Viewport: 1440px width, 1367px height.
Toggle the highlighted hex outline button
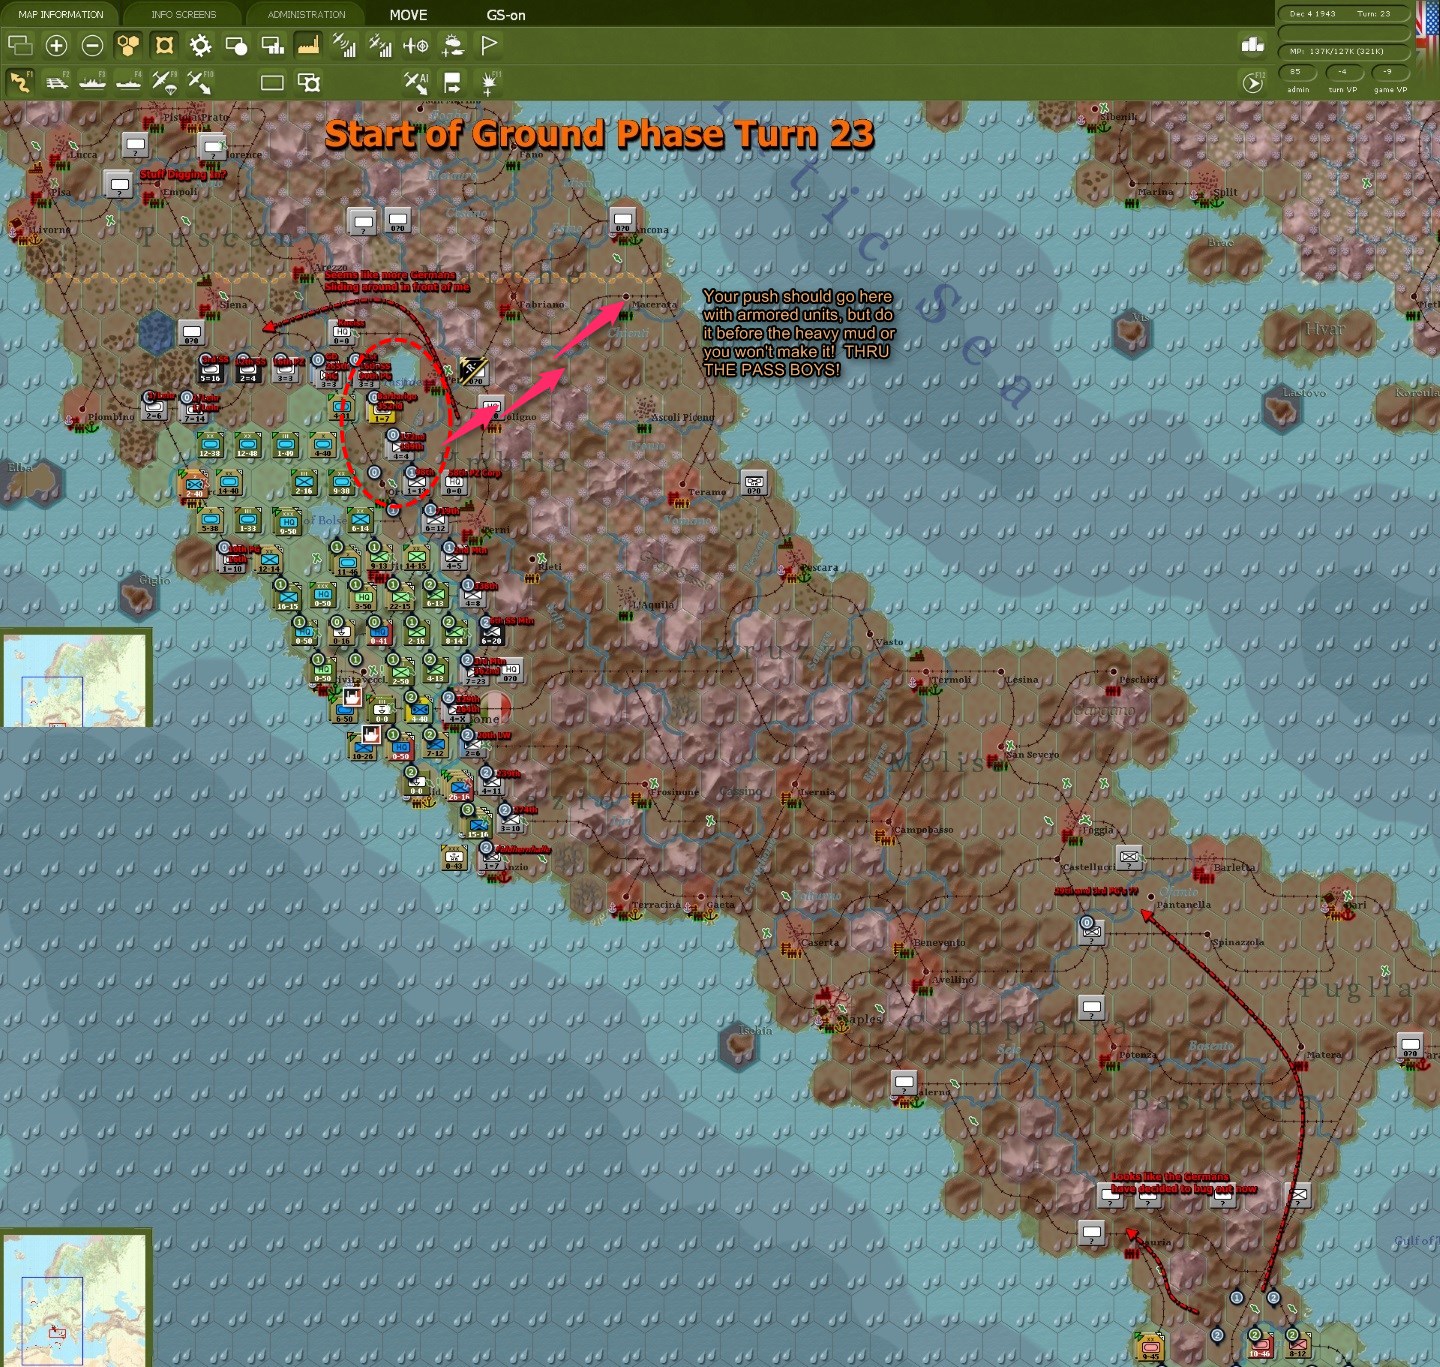164,45
